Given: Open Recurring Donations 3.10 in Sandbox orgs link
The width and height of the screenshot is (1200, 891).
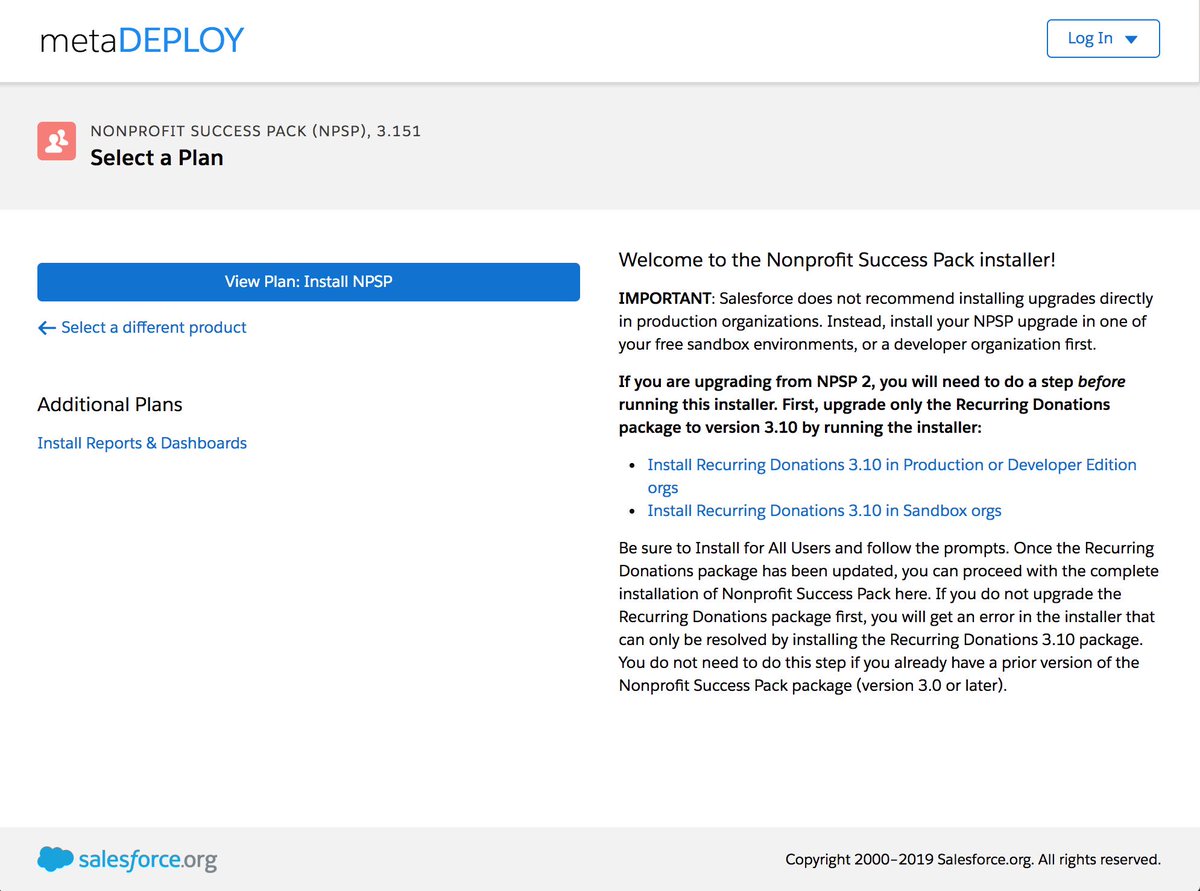Looking at the screenshot, I should coord(824,511).
